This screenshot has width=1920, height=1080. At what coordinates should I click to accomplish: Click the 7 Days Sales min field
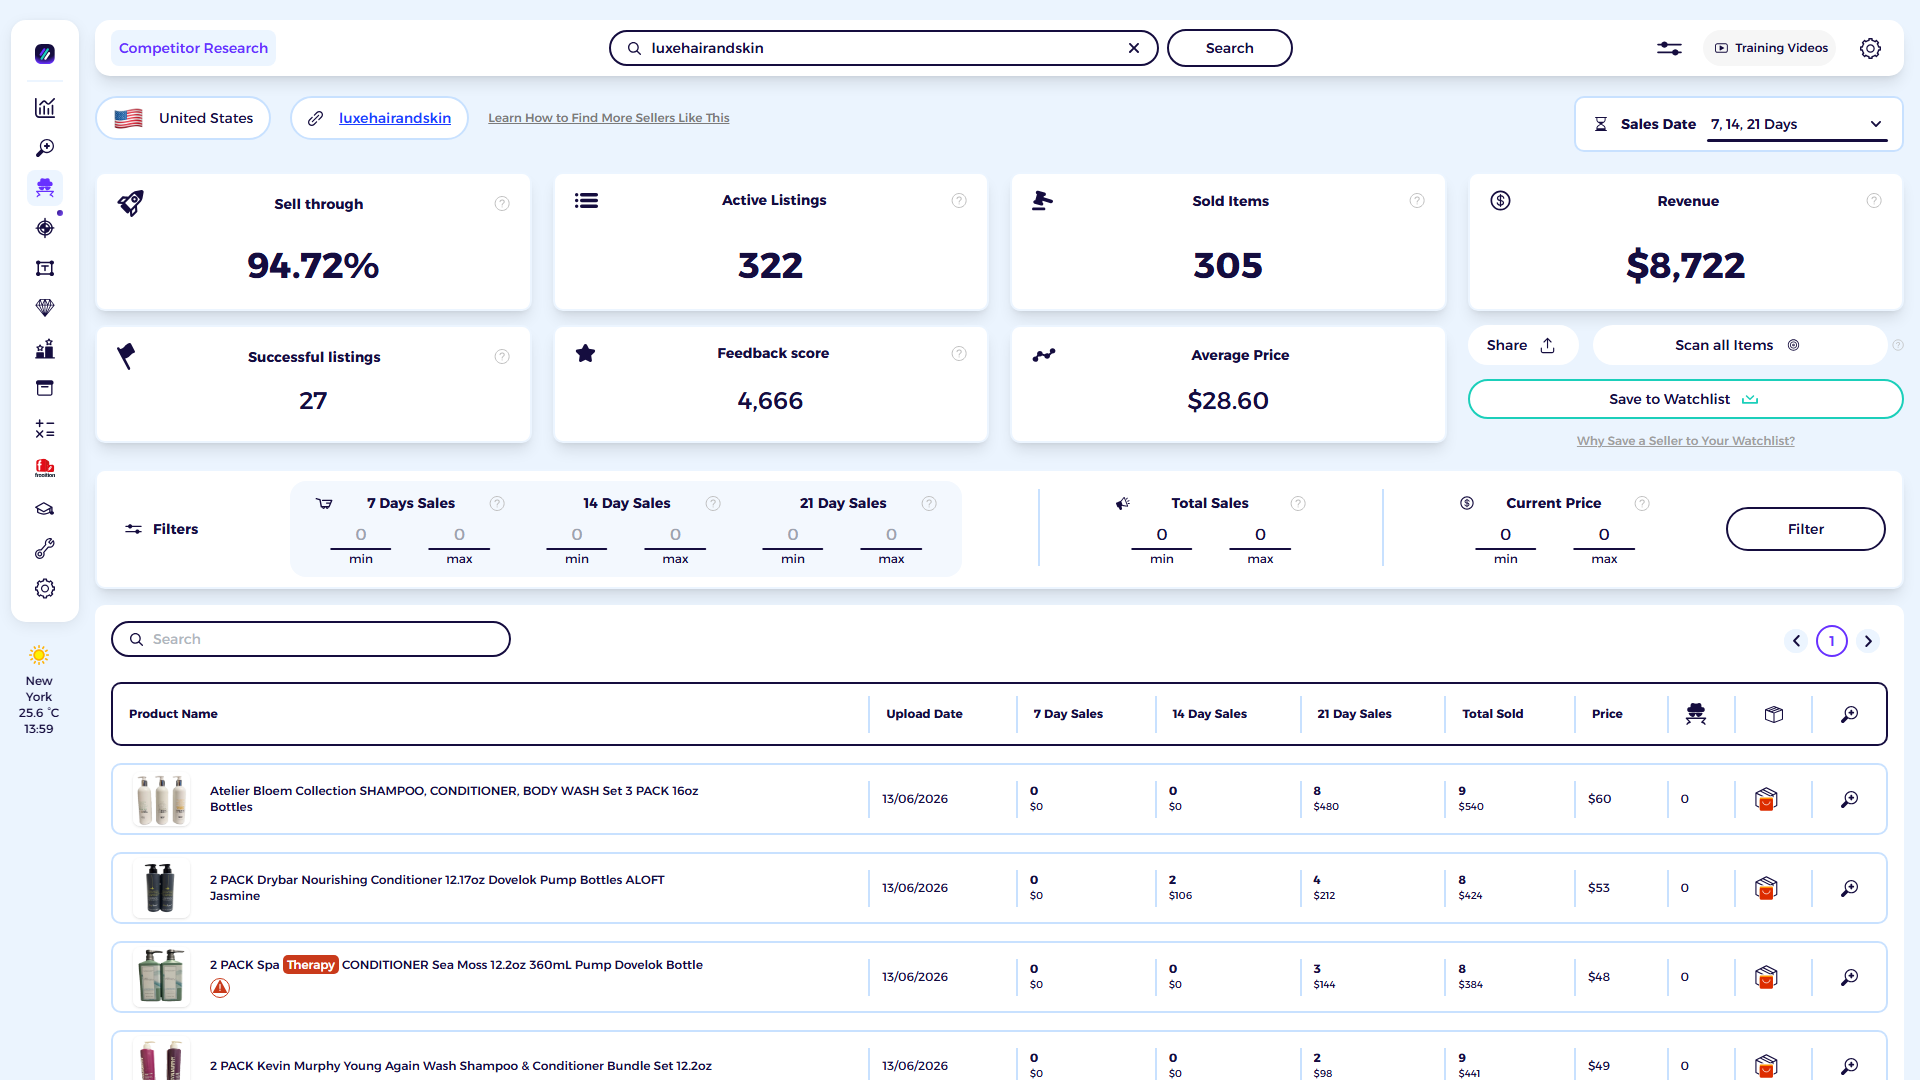[361, 536]
